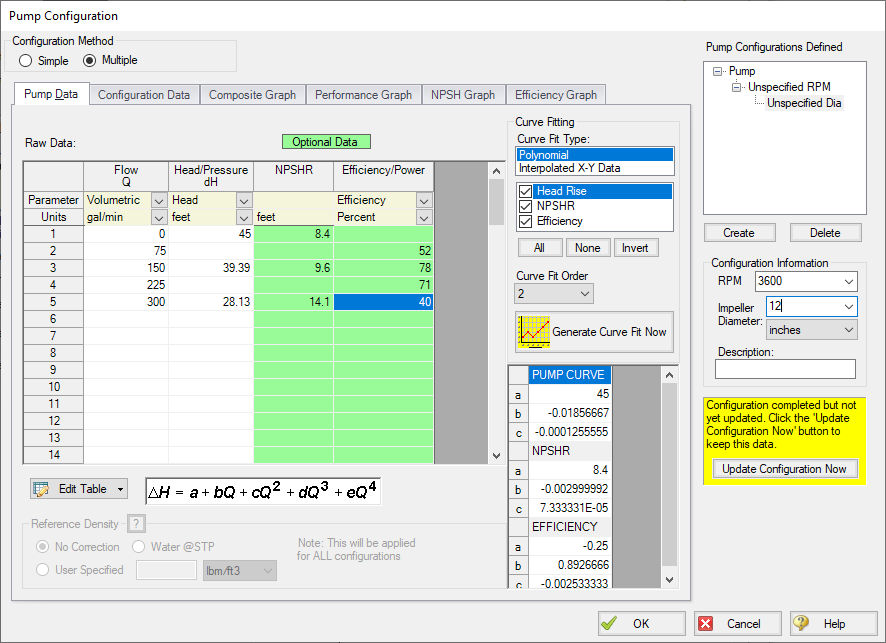The height and width of the screenshot is (643, 886).
Task: Uncheck the Head Rise checkbox
Action: [525, 191]
